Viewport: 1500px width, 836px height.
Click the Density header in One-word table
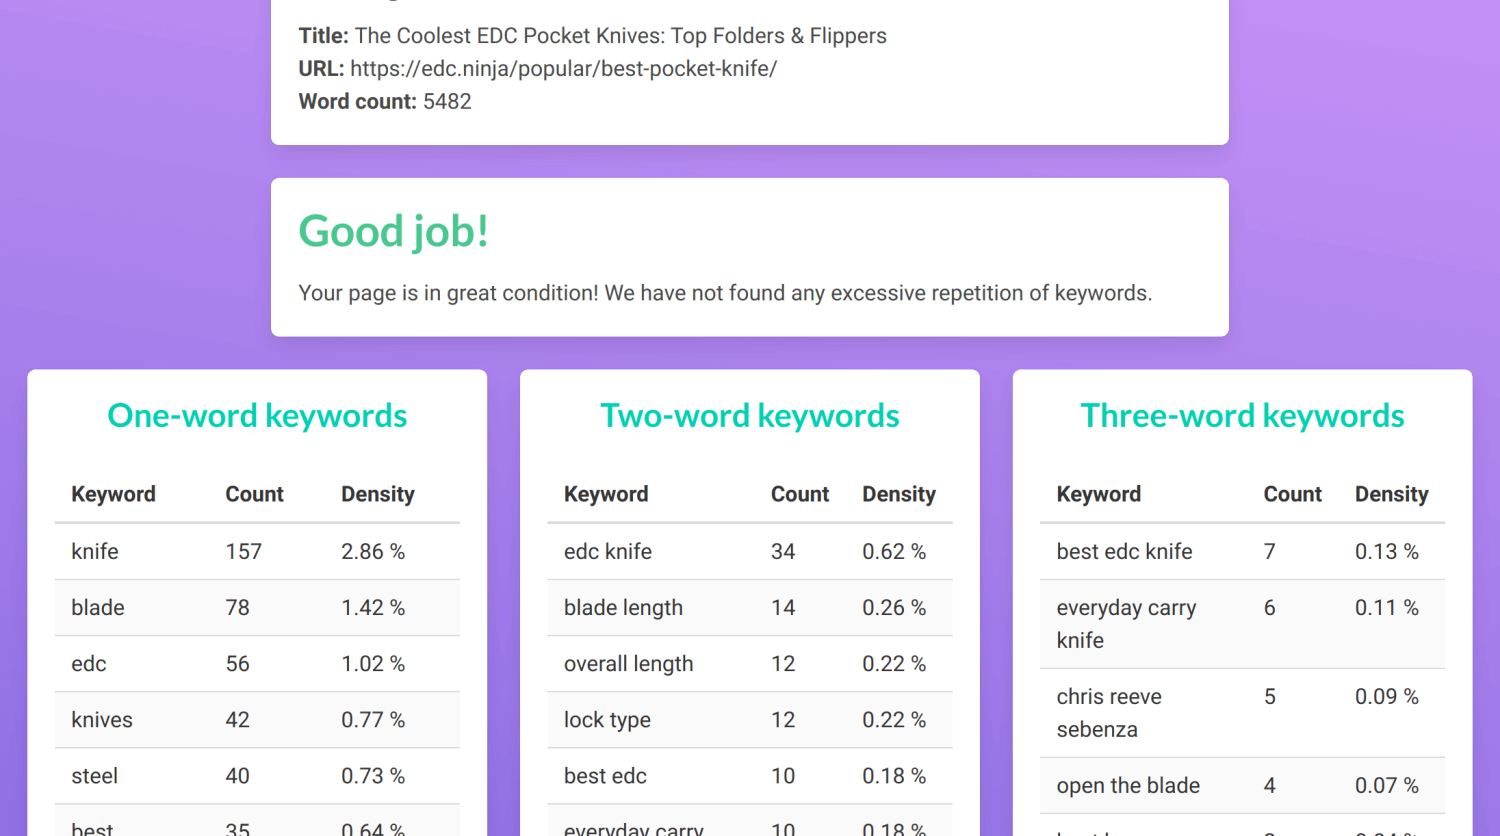378,494
